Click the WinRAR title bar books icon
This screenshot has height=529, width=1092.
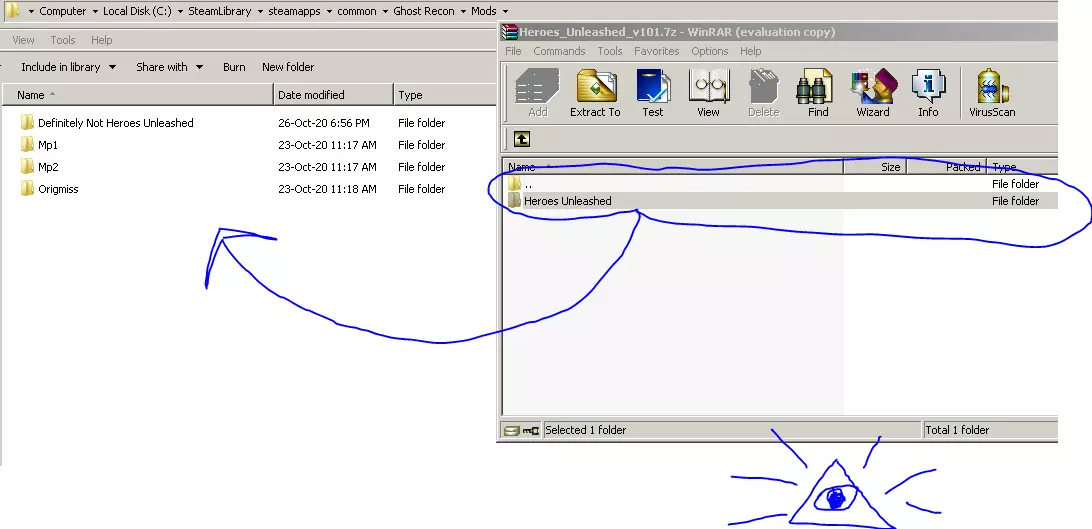click(510, 32)
